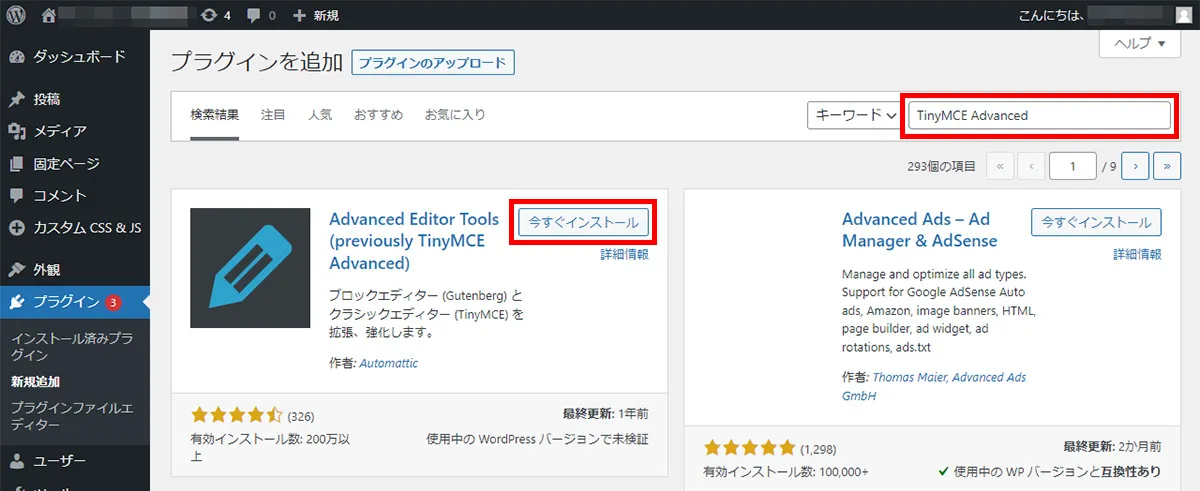Click the user avatar in admin bar

click(1183, 15)
